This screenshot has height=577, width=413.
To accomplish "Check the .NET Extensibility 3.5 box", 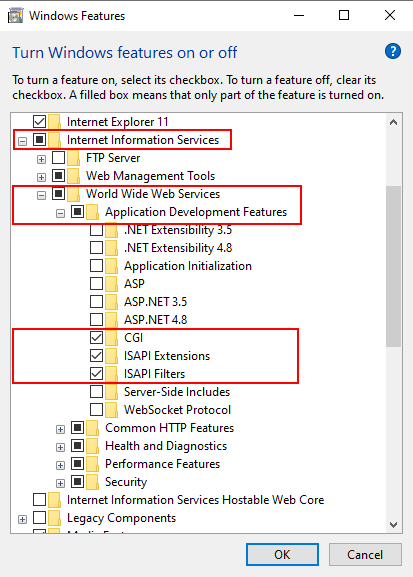I will [x=96, y=230].
